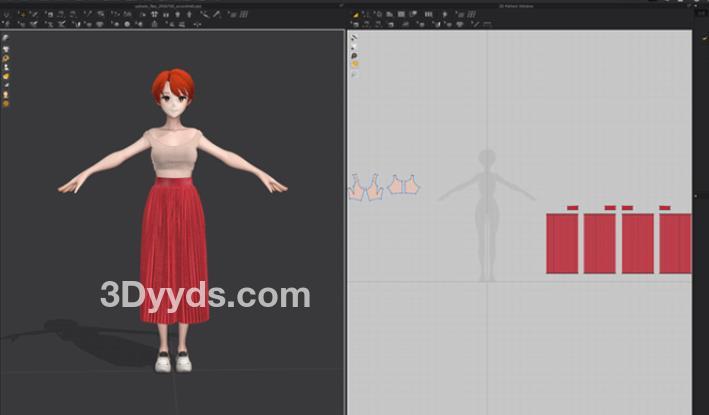The image size is (709, 415).
Task: Select the leftmost red skirt pattern piece
Action: [563, 243]
